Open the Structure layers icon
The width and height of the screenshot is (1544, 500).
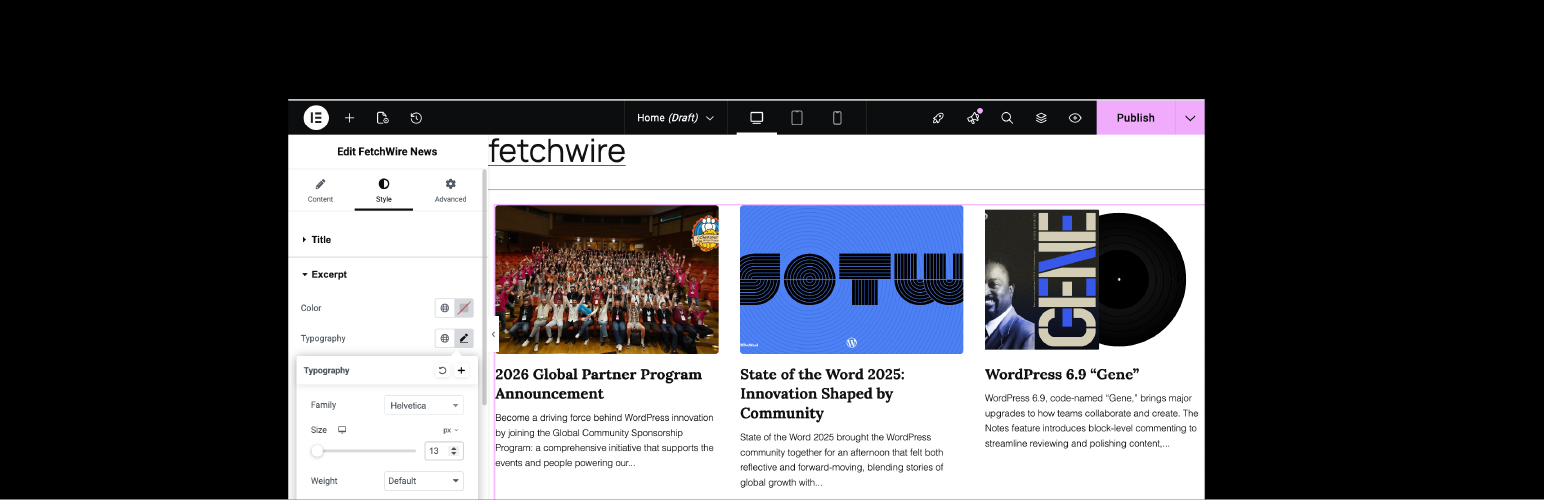click(x=1041, y=118)
